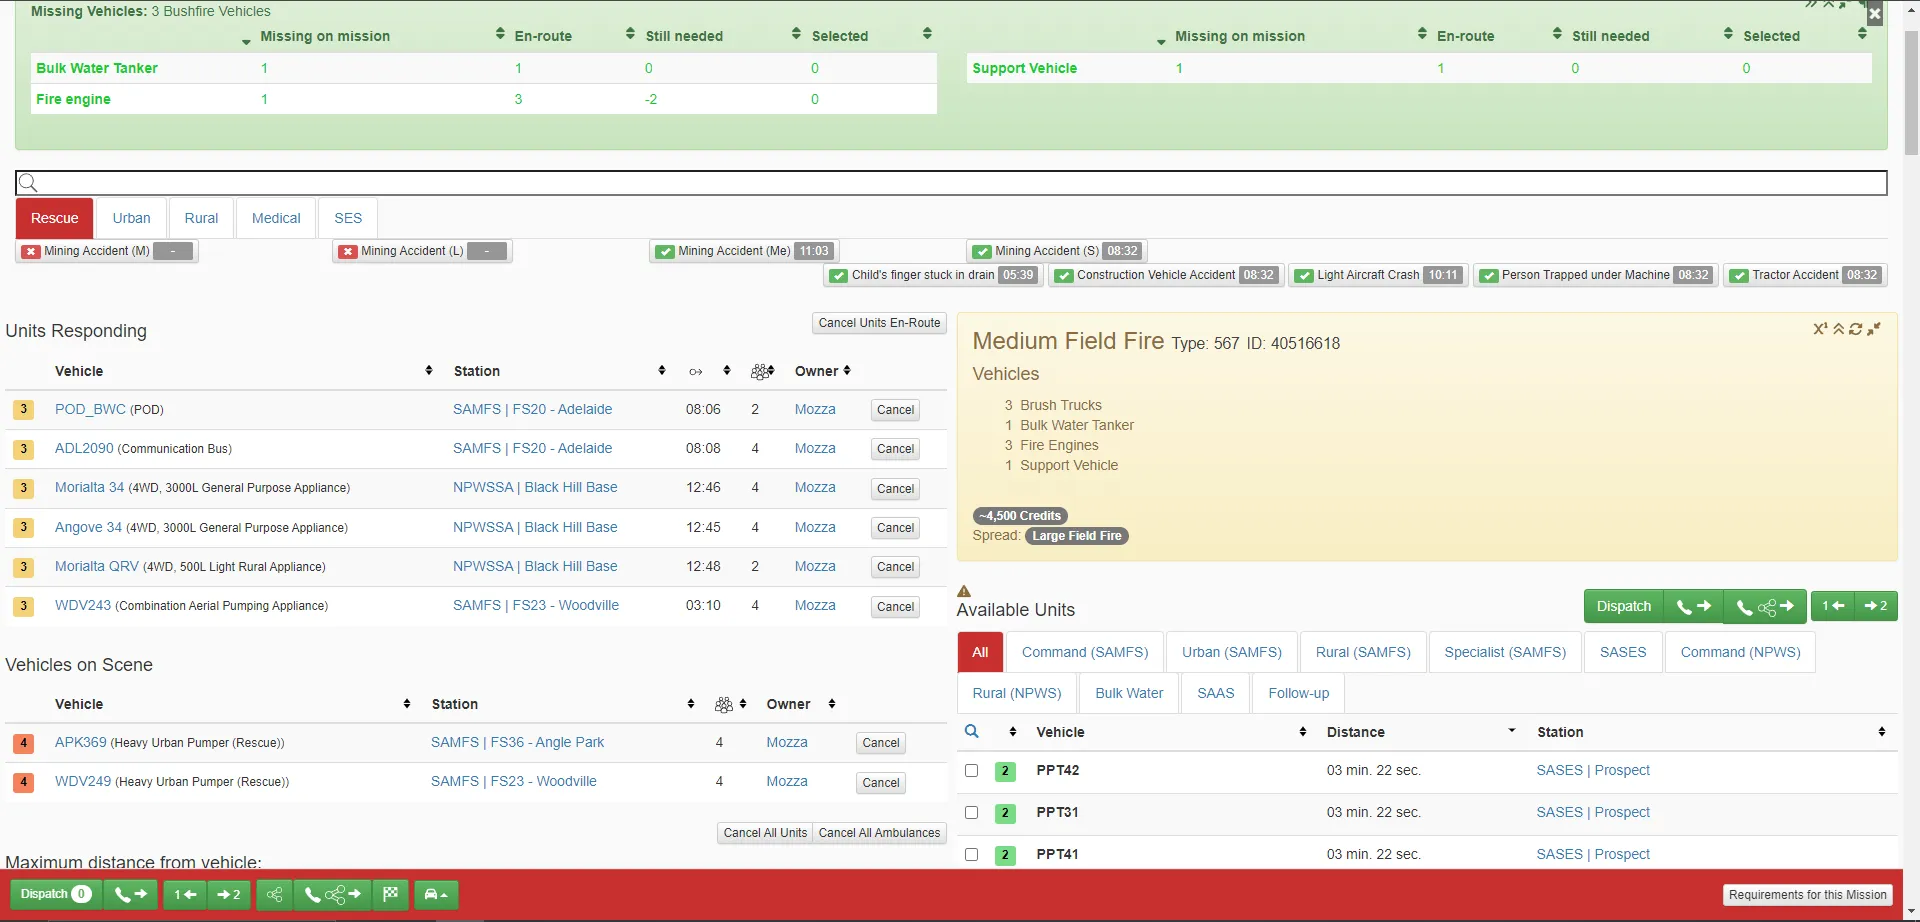Click the search magnifier in the Available Units table
The image size is (1920, 922).
pyautogui.click(x=971, y=732)
